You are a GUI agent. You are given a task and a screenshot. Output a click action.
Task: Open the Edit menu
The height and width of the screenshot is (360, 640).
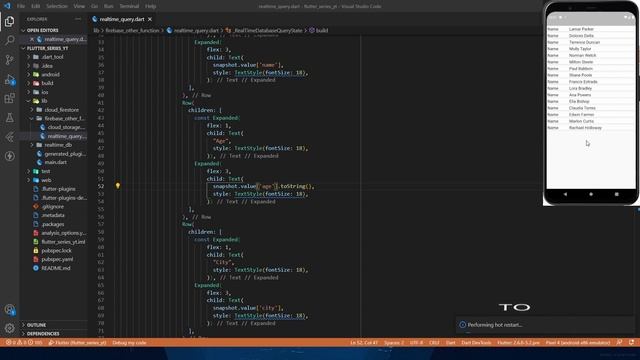pos(36,6)
